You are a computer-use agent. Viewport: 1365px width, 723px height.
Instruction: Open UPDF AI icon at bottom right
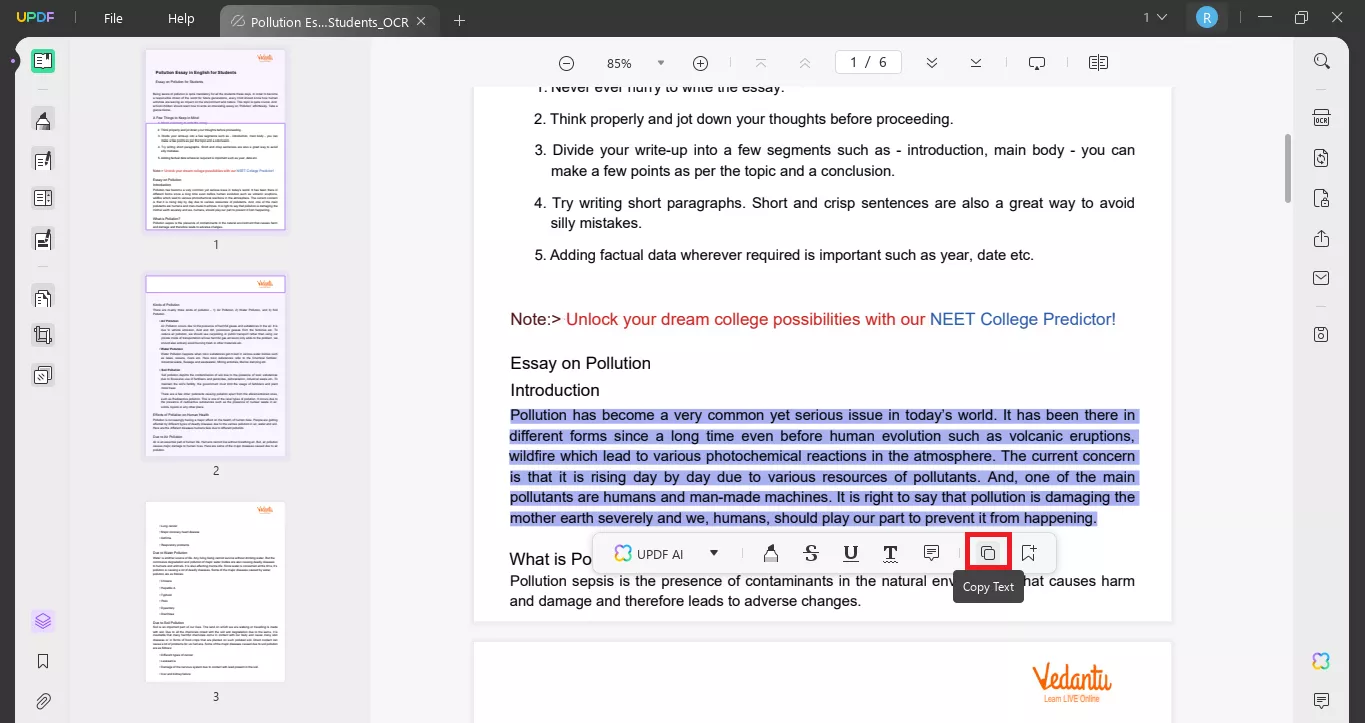click(1322, 661)
